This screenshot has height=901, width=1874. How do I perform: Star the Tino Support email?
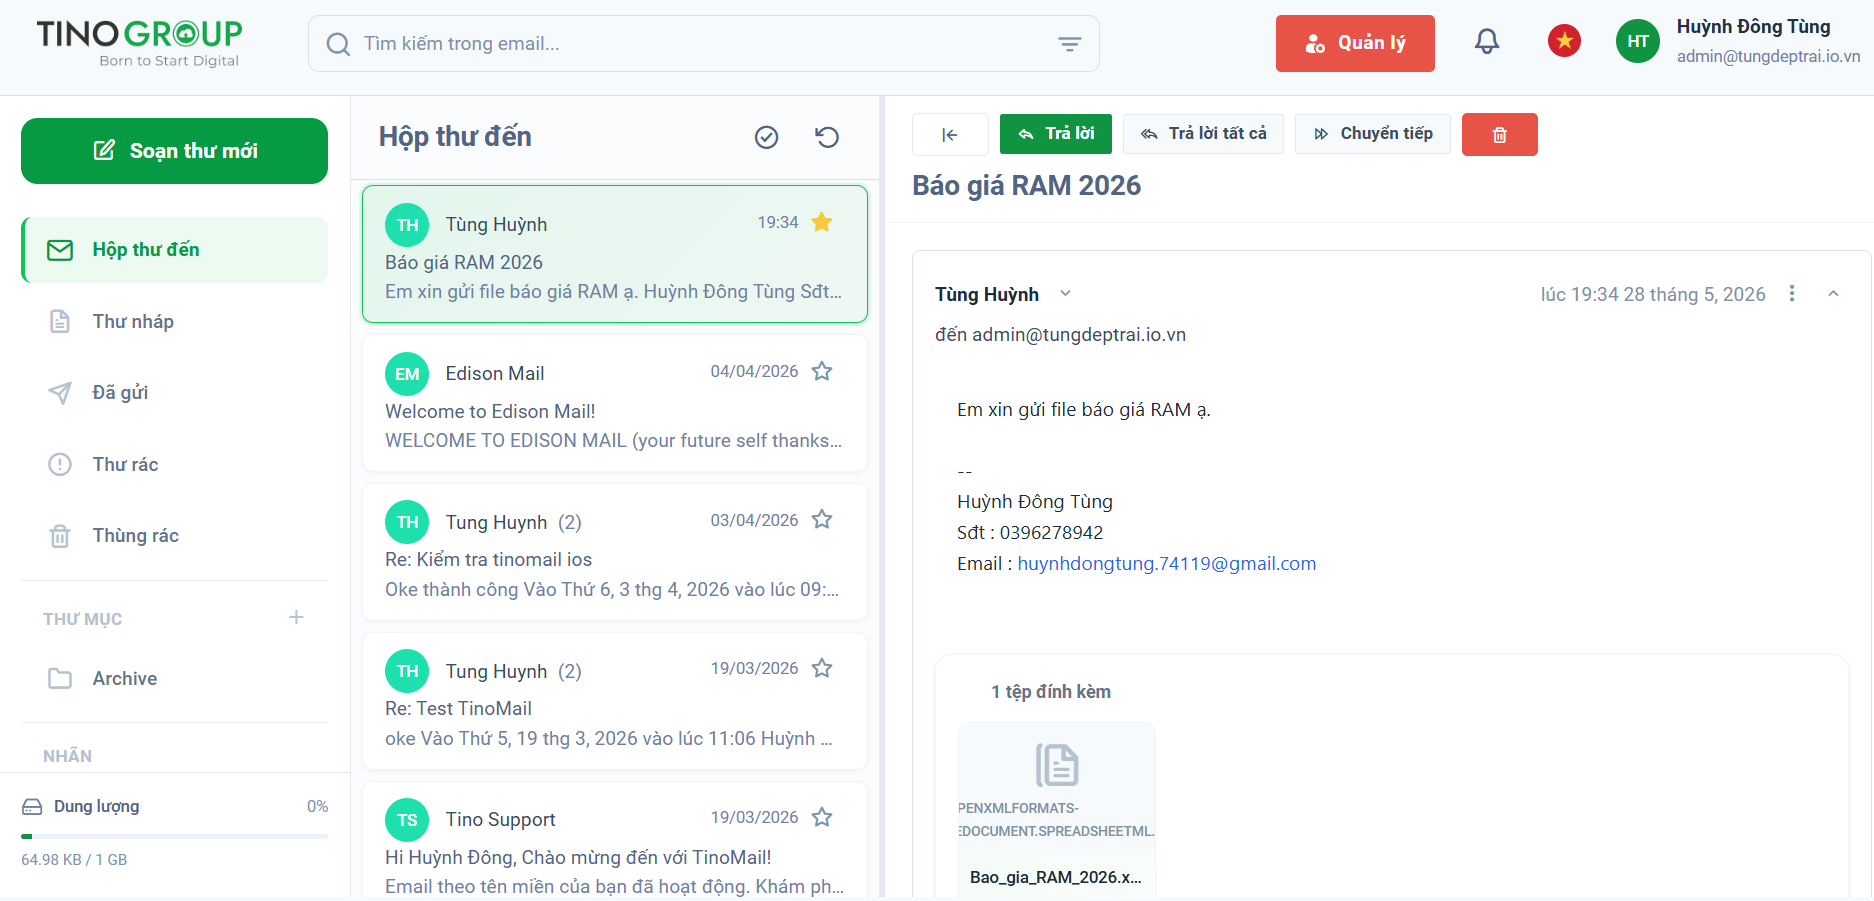tap(822, 817)
